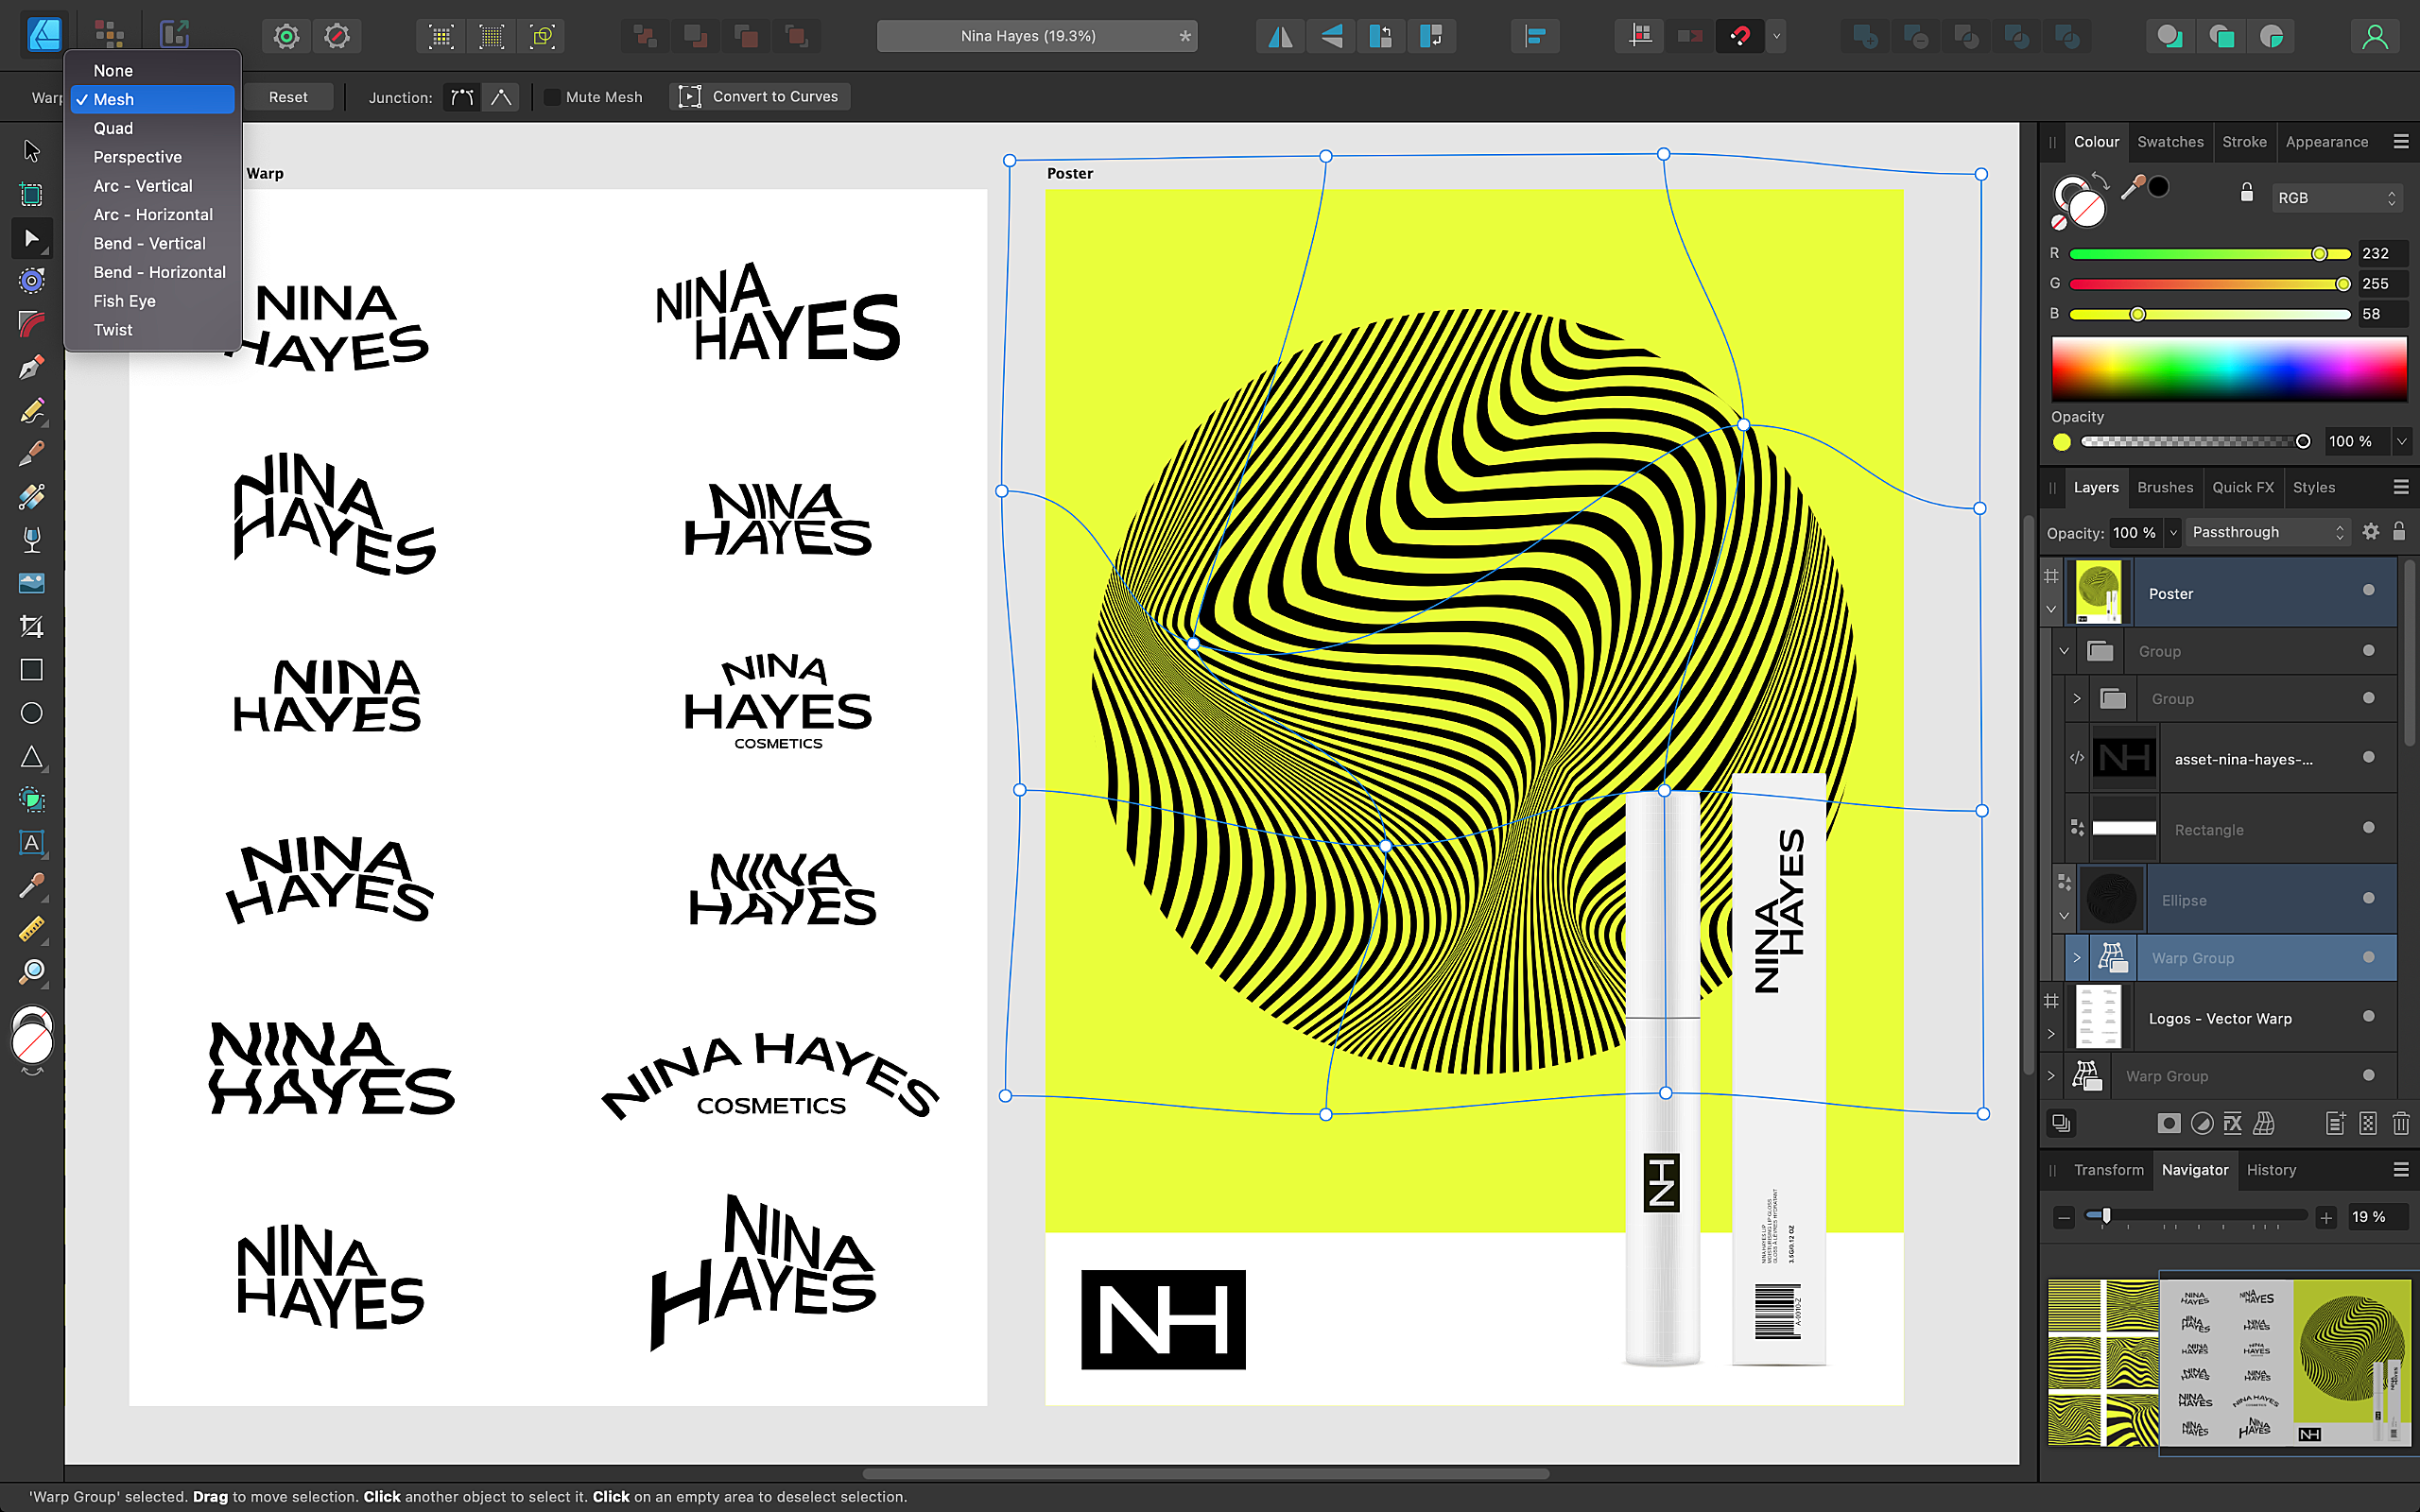2420x1512 pixels.
Task: Expand second Group layer in Layers panel
Action: pyautogui.click(x=2077, y=698)
